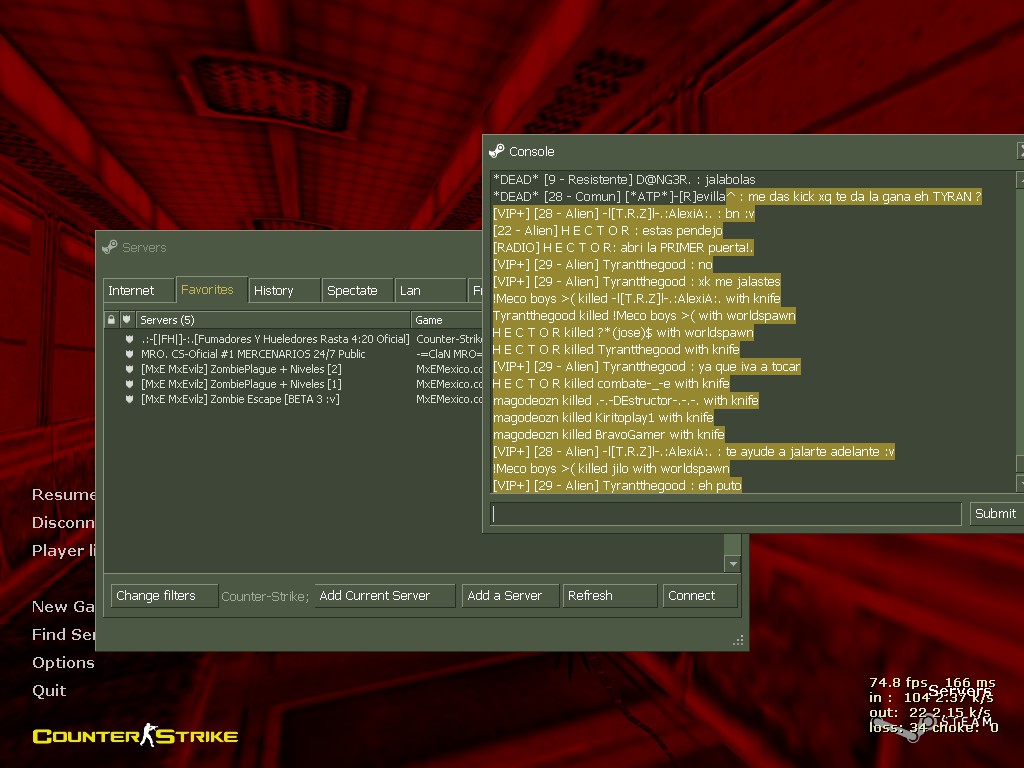Refresh the favorites server list
This screenshot has width=1024, height=768.
coord(610,596)
